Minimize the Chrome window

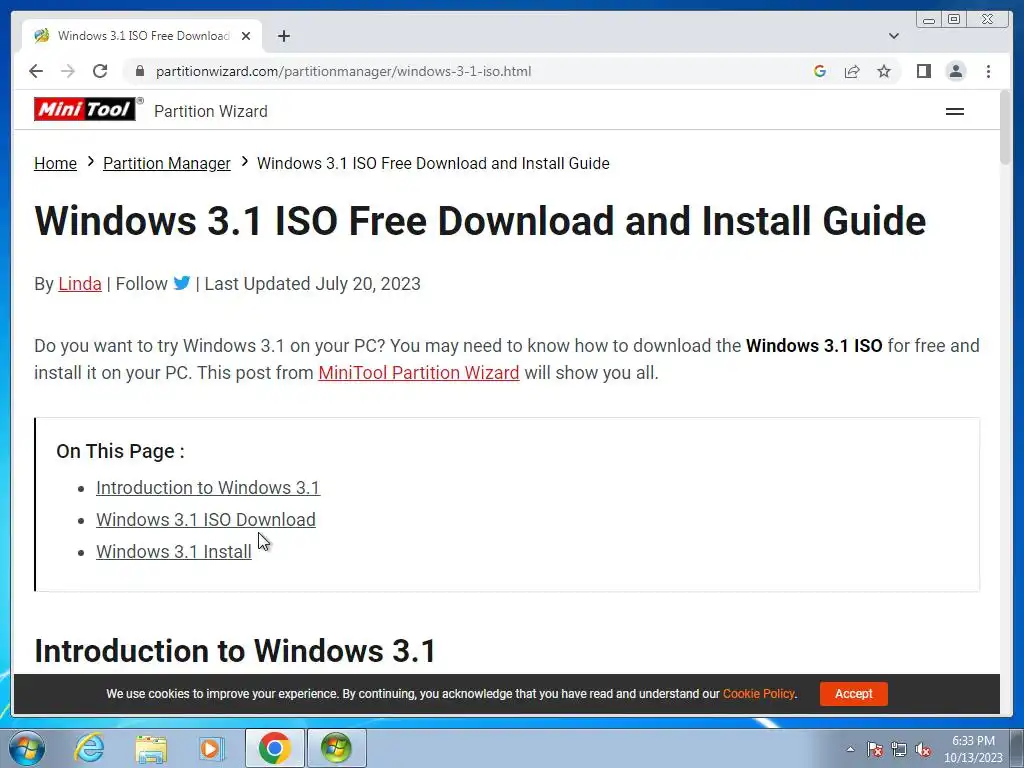tap(929, 20)
